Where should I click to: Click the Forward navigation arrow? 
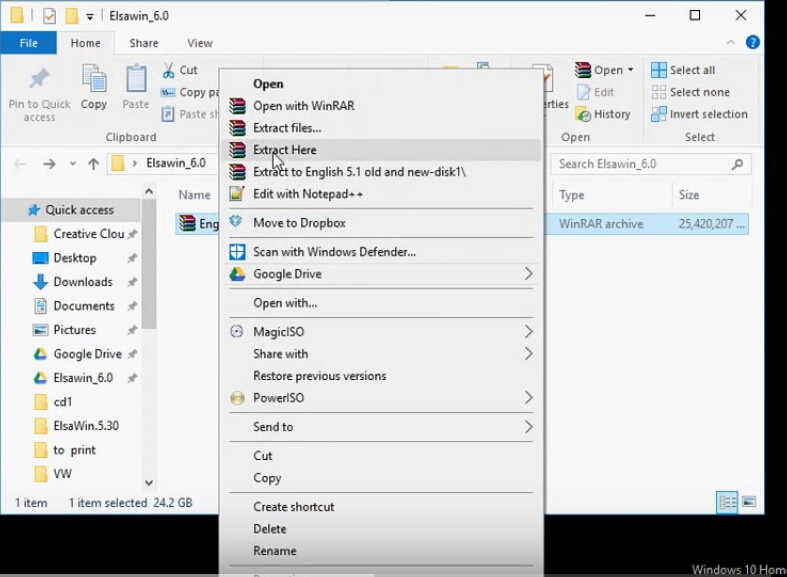pos(49,164)
